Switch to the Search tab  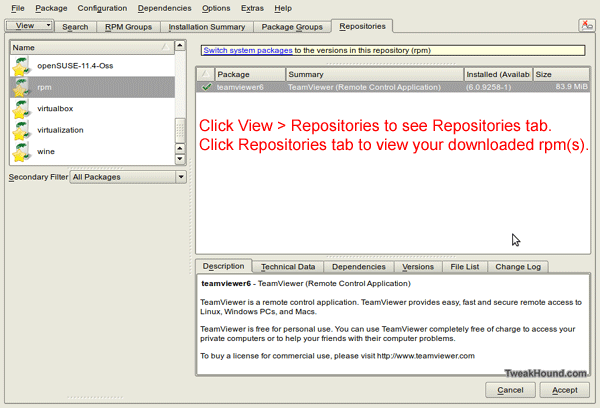(75, 27)
